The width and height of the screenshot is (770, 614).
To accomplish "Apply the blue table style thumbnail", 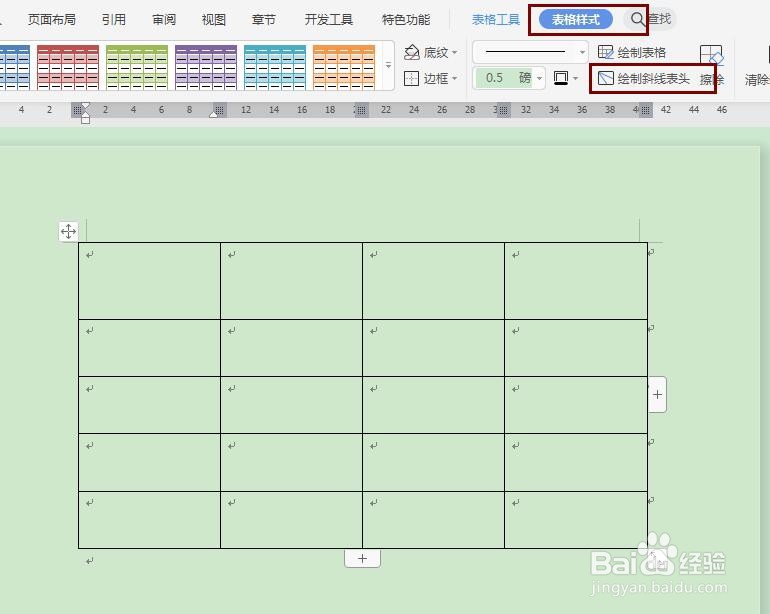I will click(x=15, y=67).
